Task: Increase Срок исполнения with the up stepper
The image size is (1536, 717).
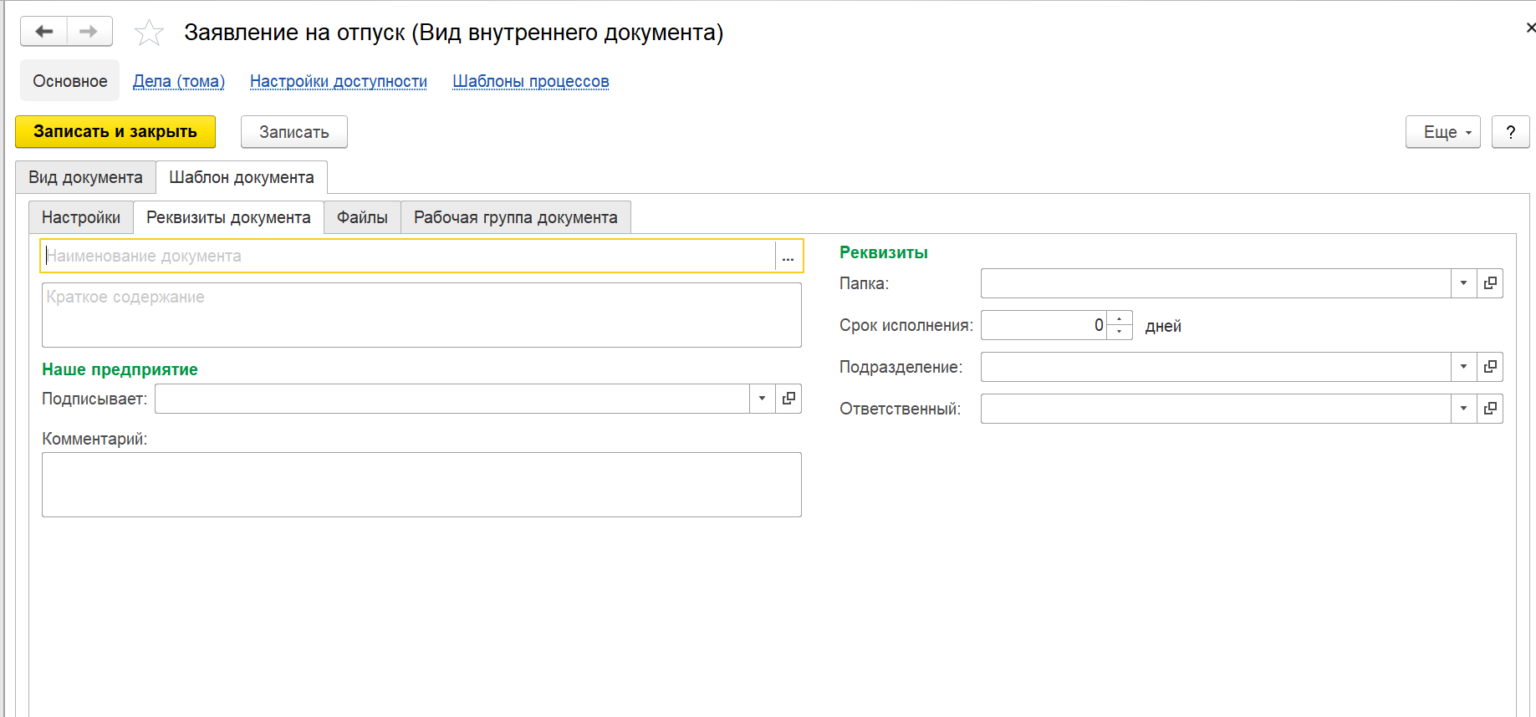Action: pyautogui.click(x=1119, y=319)
